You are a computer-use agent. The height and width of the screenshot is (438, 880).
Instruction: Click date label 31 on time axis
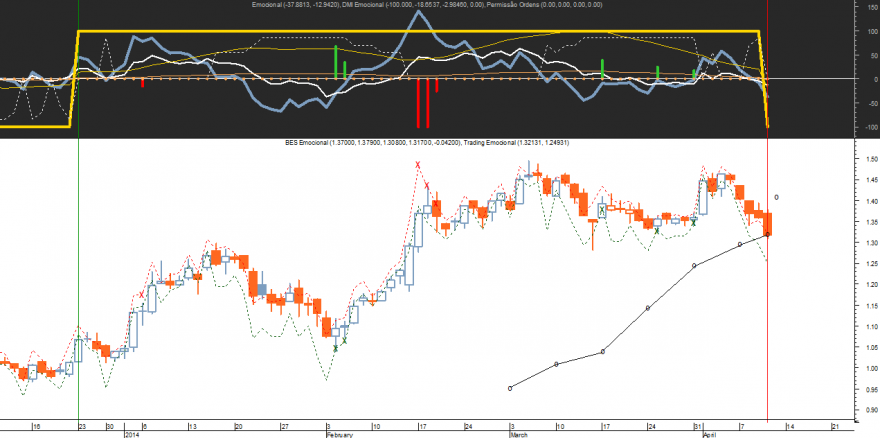[698, 426]
